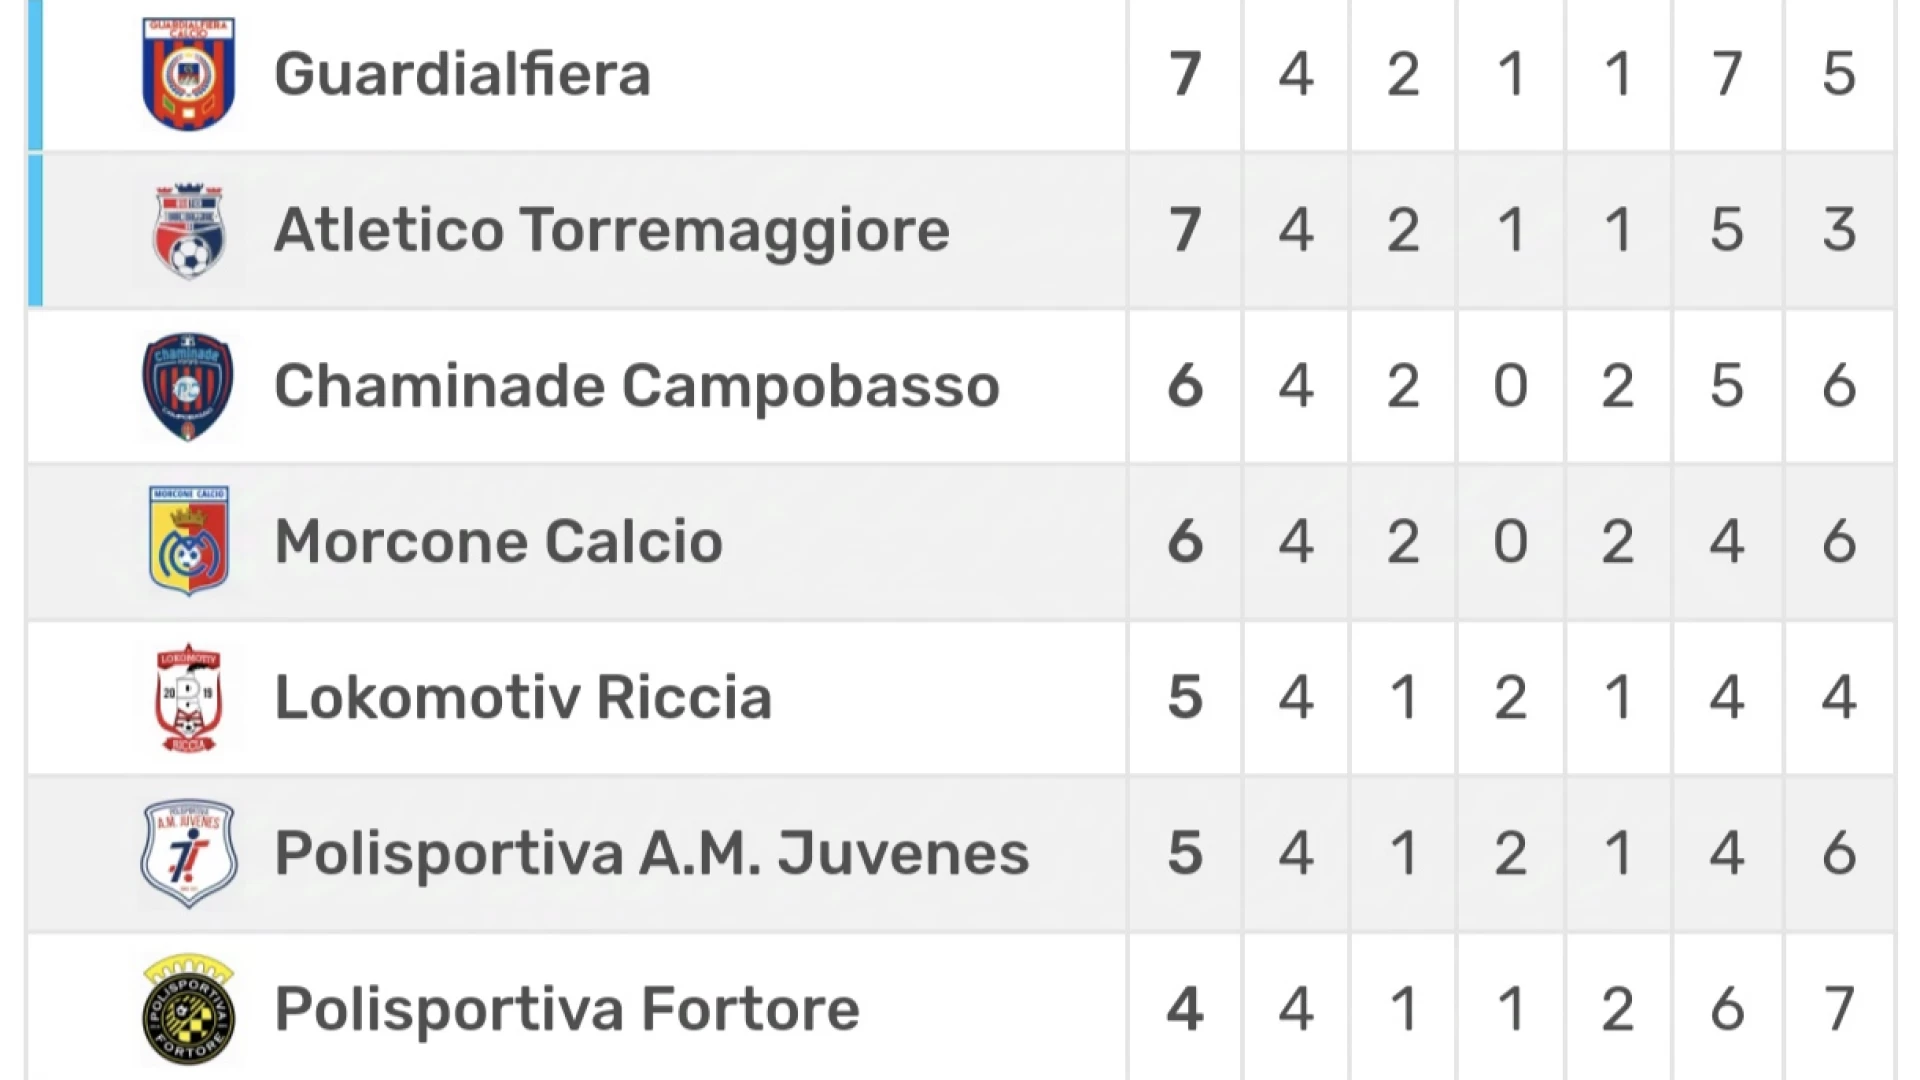
Task: Select Morcone Calcio's points value of 6
Action: pyautogui.click(x=1185, y=541)
